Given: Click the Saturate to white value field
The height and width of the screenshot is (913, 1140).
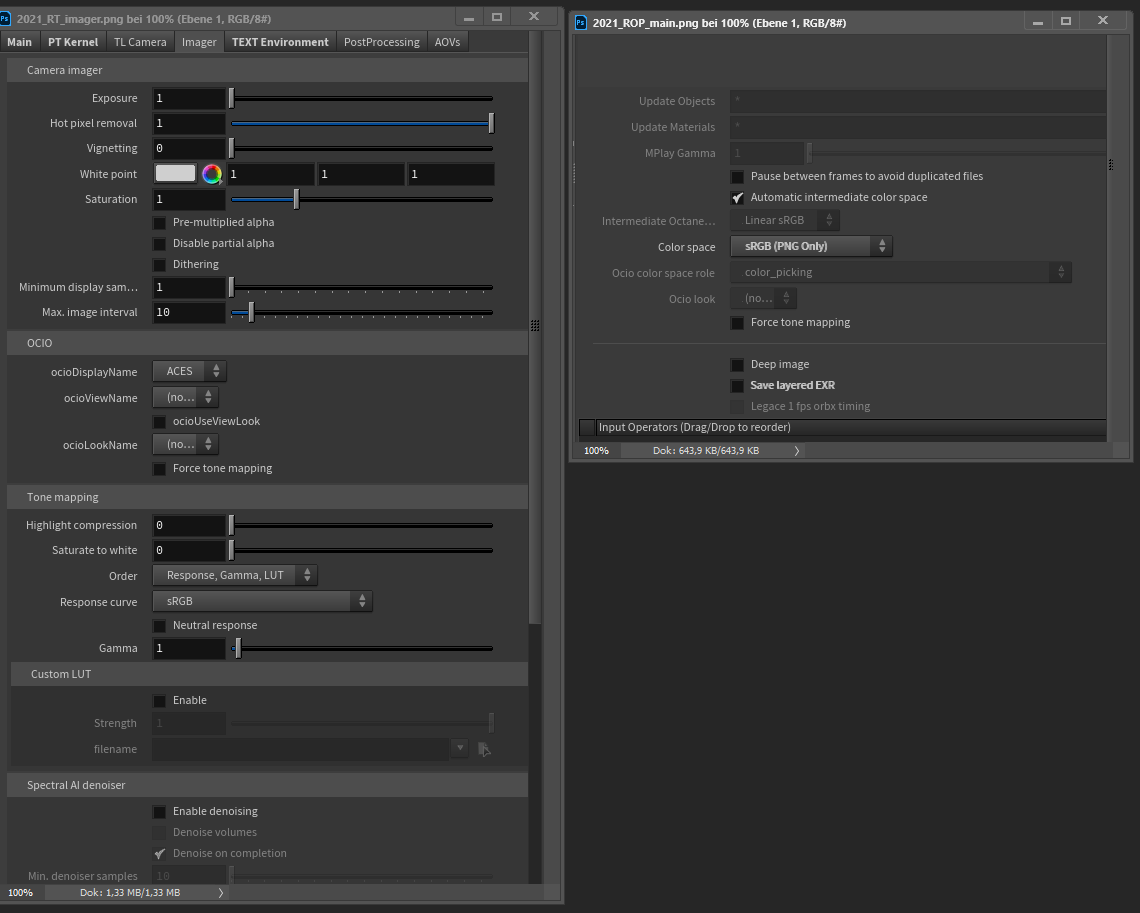Looking at the screenshot, I should click(189, 550).
